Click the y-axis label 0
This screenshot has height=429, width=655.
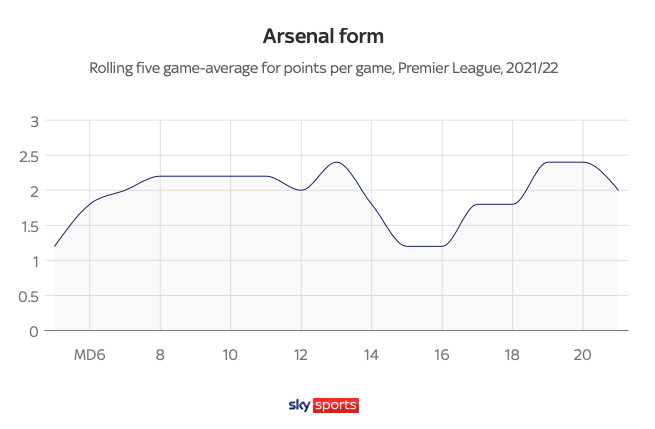34,331
